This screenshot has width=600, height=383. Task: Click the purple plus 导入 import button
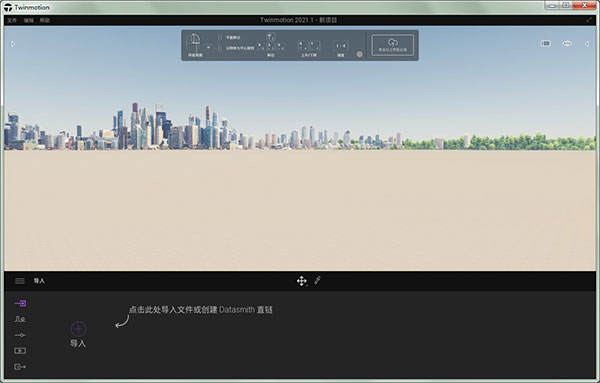coord(78,329)
